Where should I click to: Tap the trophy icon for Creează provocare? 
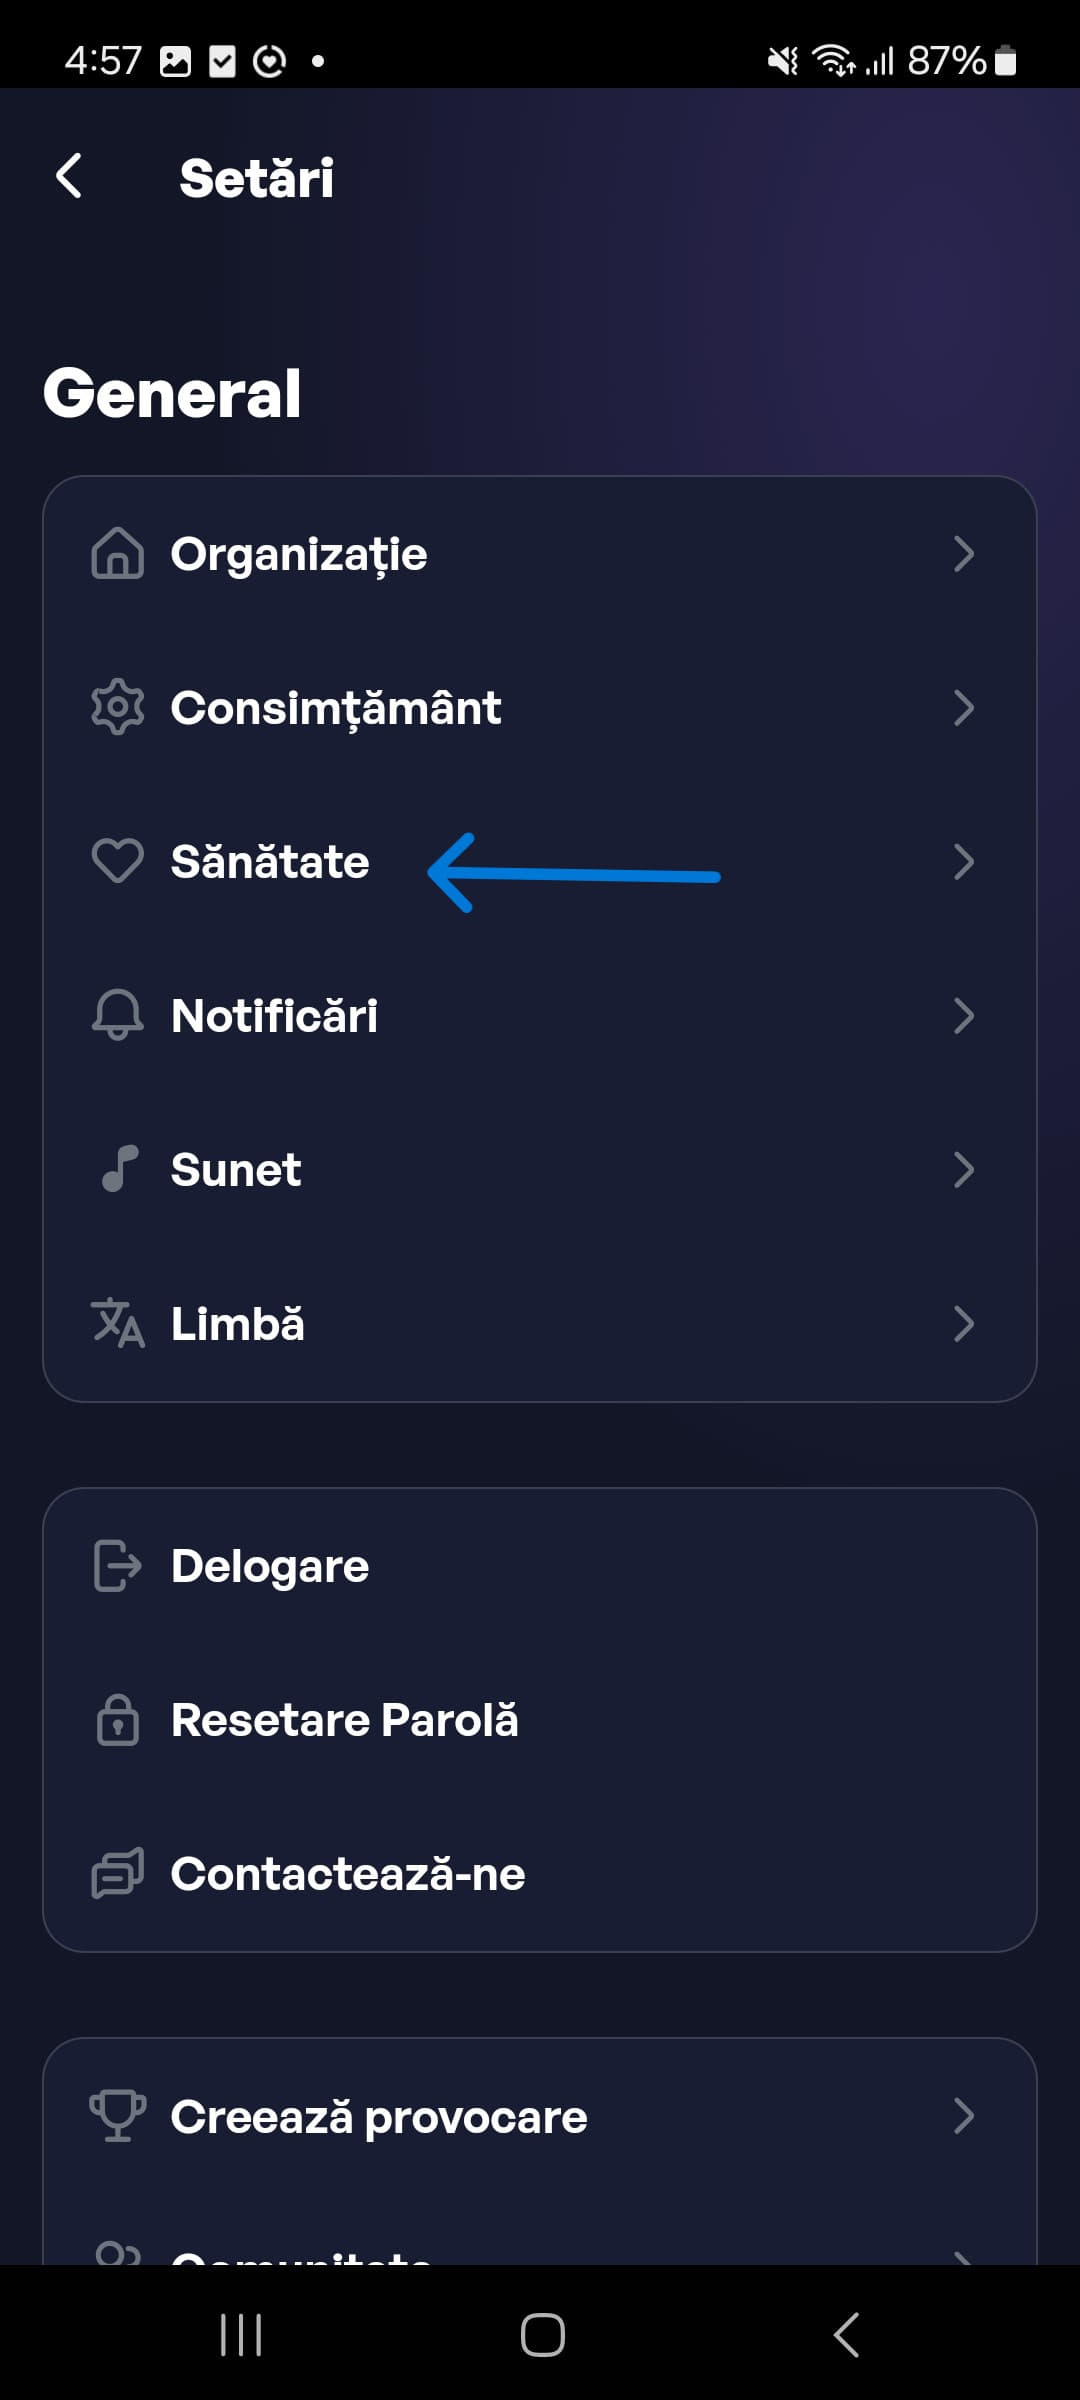point(118,2115)
